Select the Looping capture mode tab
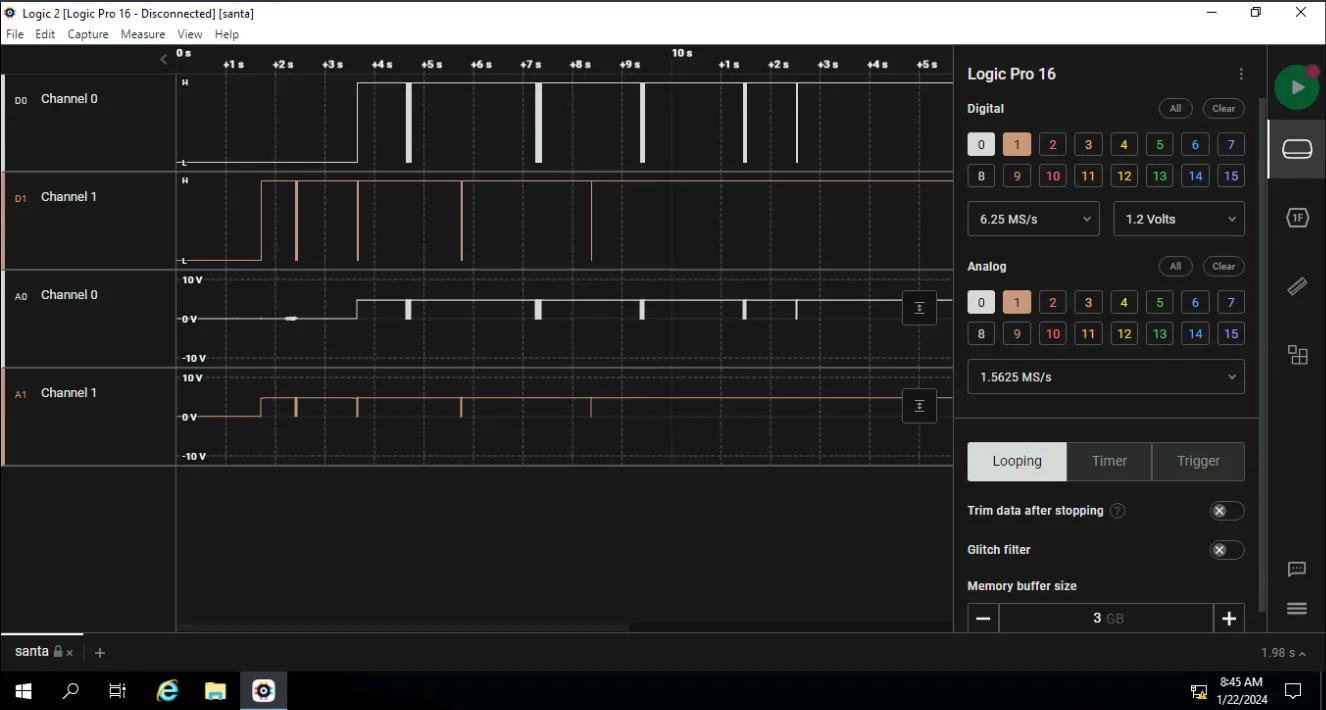Screen dimensions: 1326x710 point(1017,461)
